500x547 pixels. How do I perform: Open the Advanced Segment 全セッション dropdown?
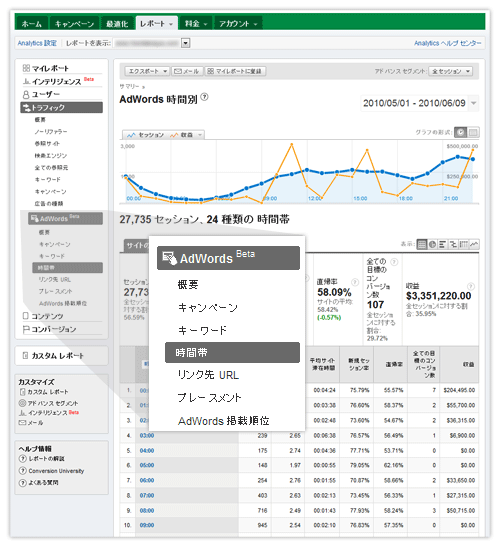click(450, 71)
